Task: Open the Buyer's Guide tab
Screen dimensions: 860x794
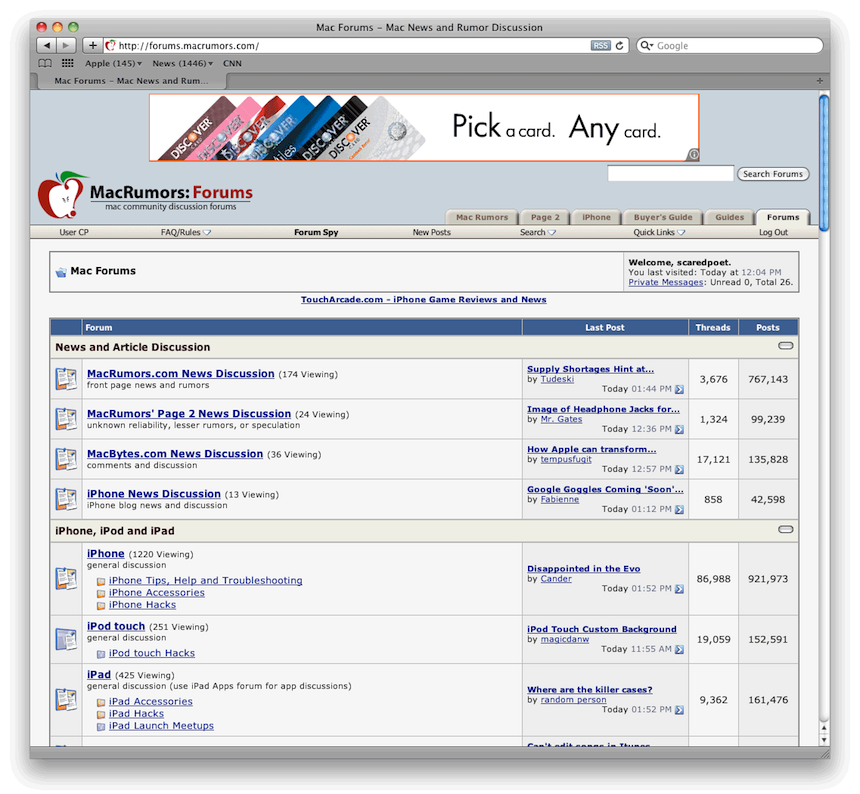Action: [663, 217]
